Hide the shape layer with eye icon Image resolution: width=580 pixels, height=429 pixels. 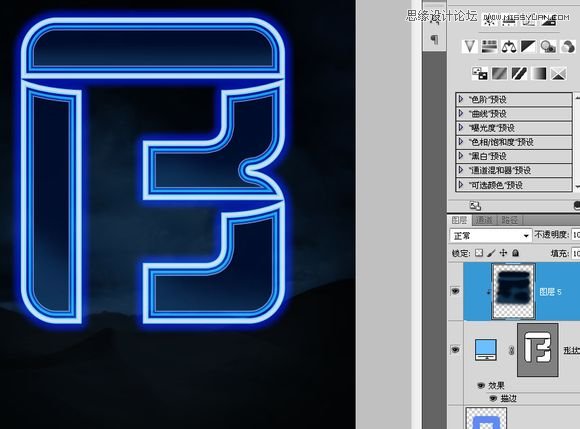click(455, 349)
